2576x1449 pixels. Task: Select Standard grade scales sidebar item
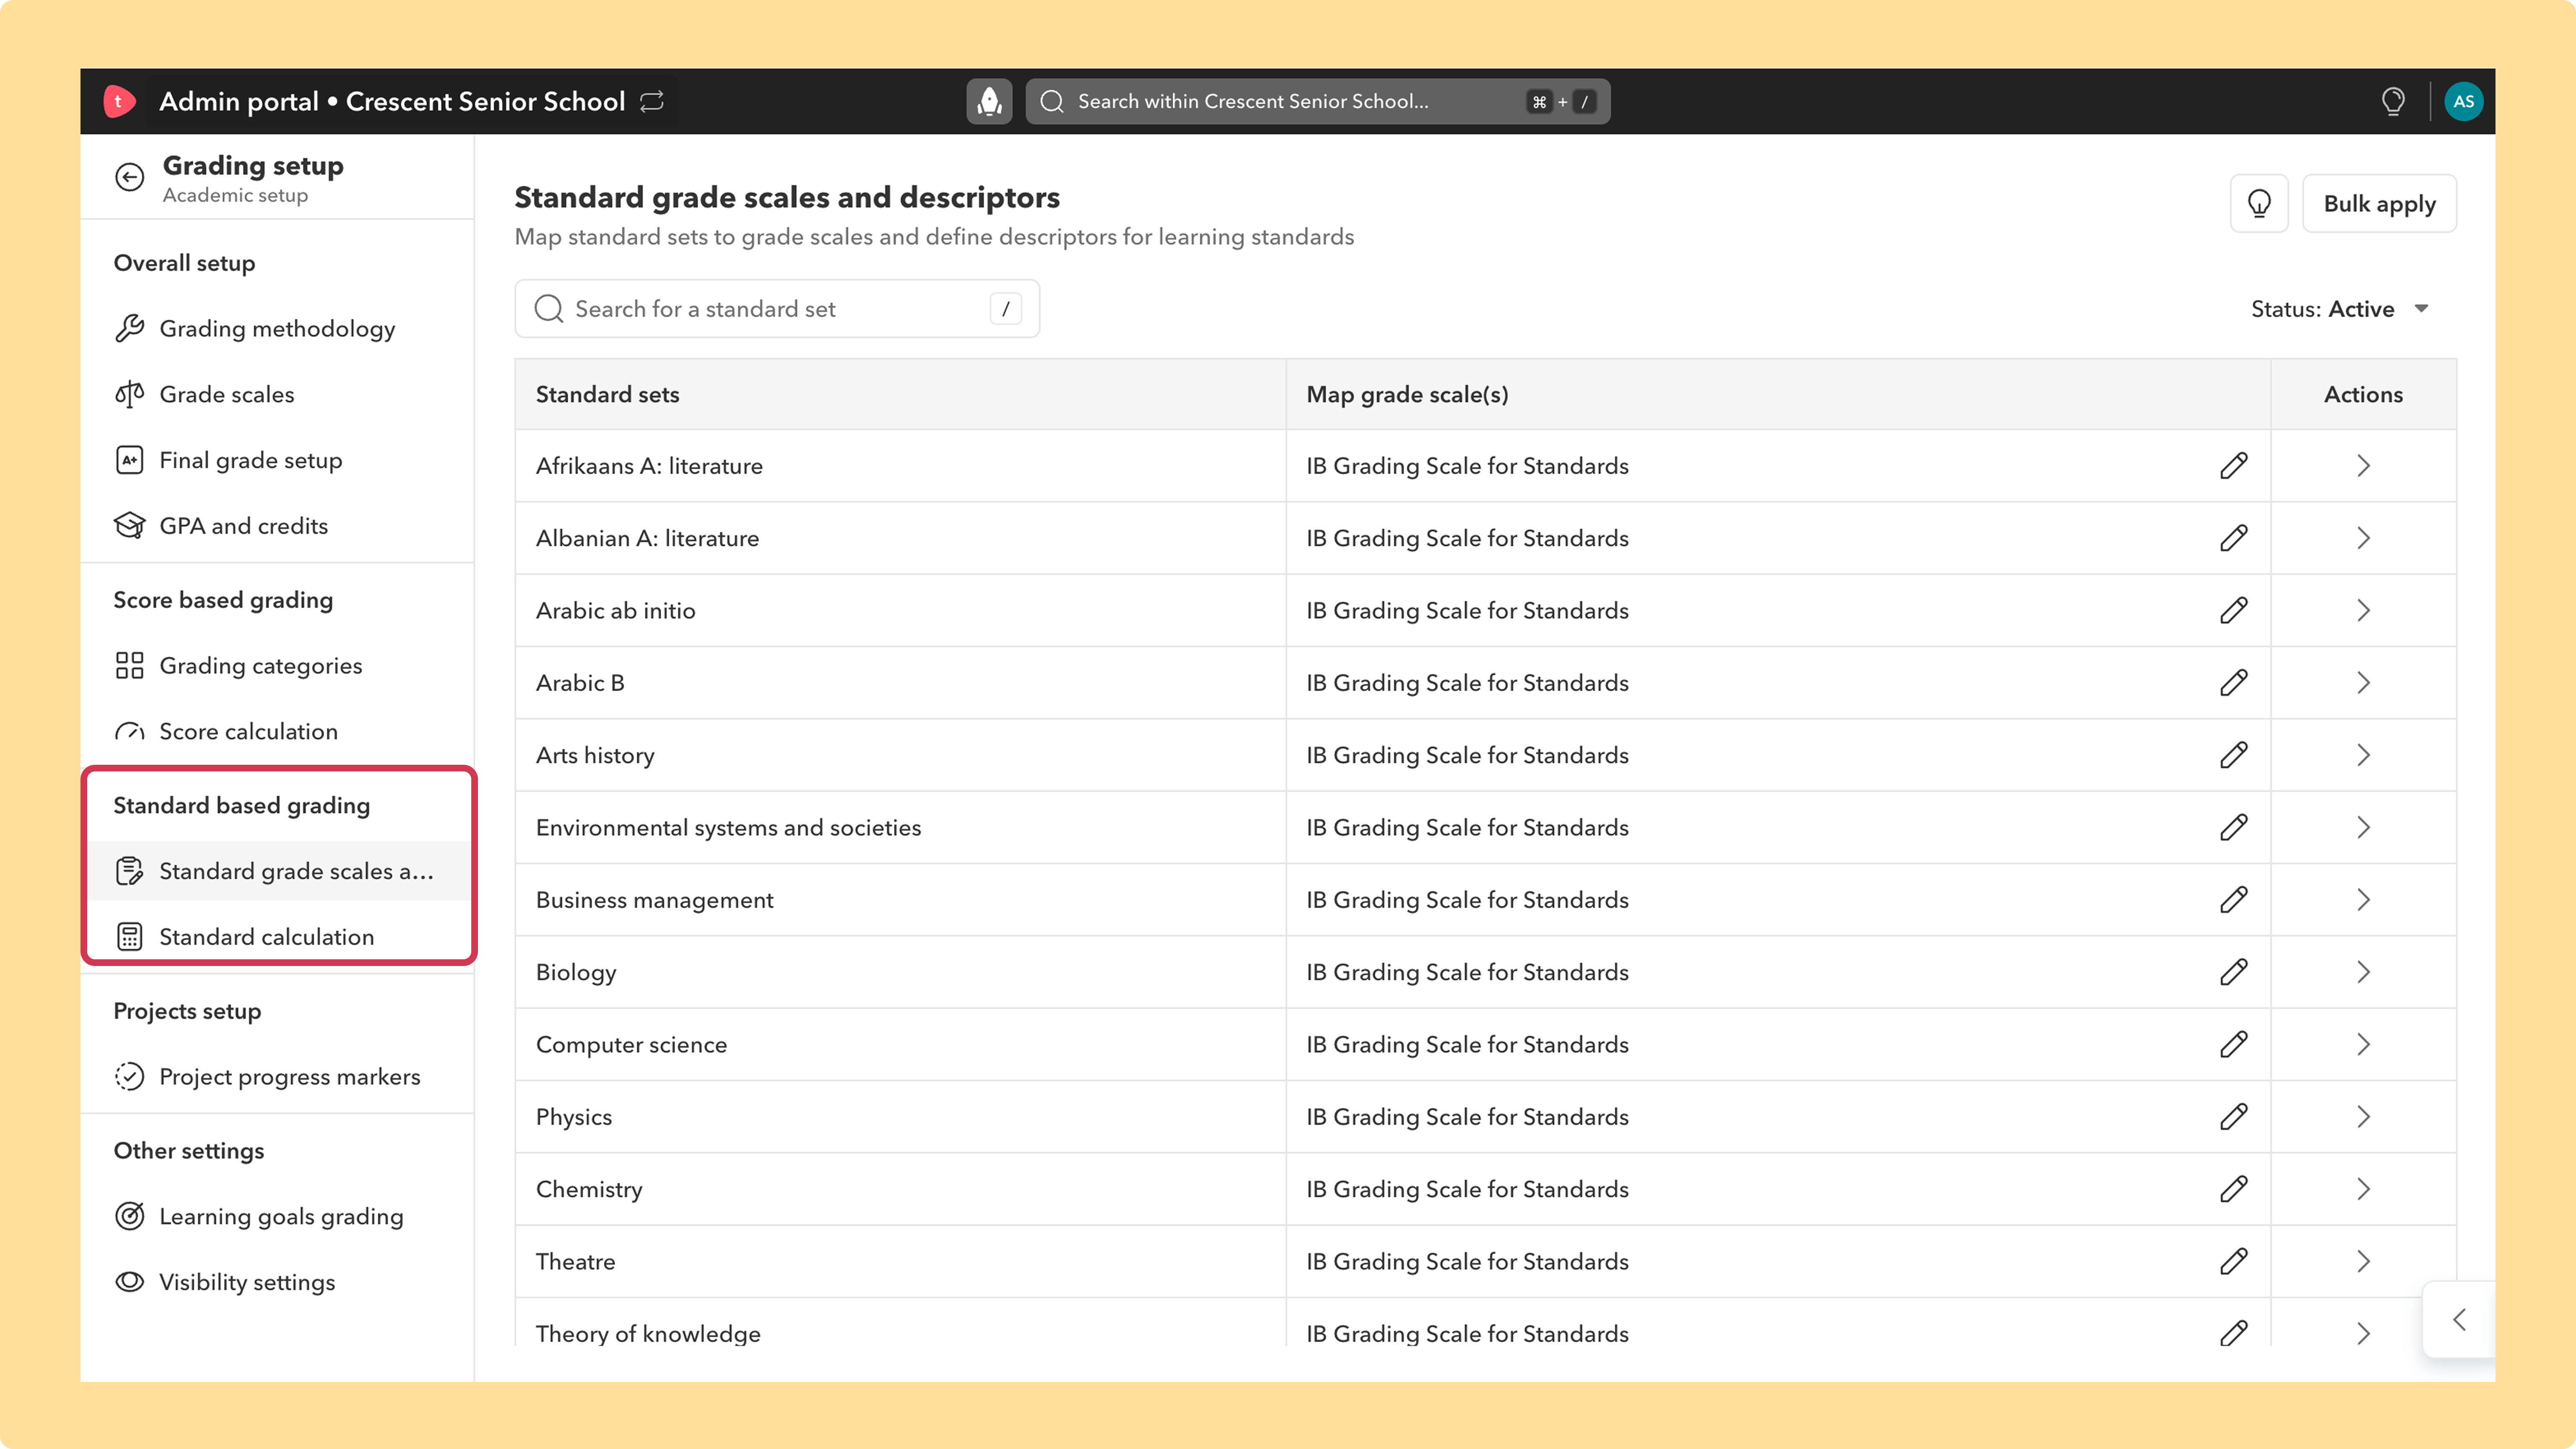pos(277,871)
